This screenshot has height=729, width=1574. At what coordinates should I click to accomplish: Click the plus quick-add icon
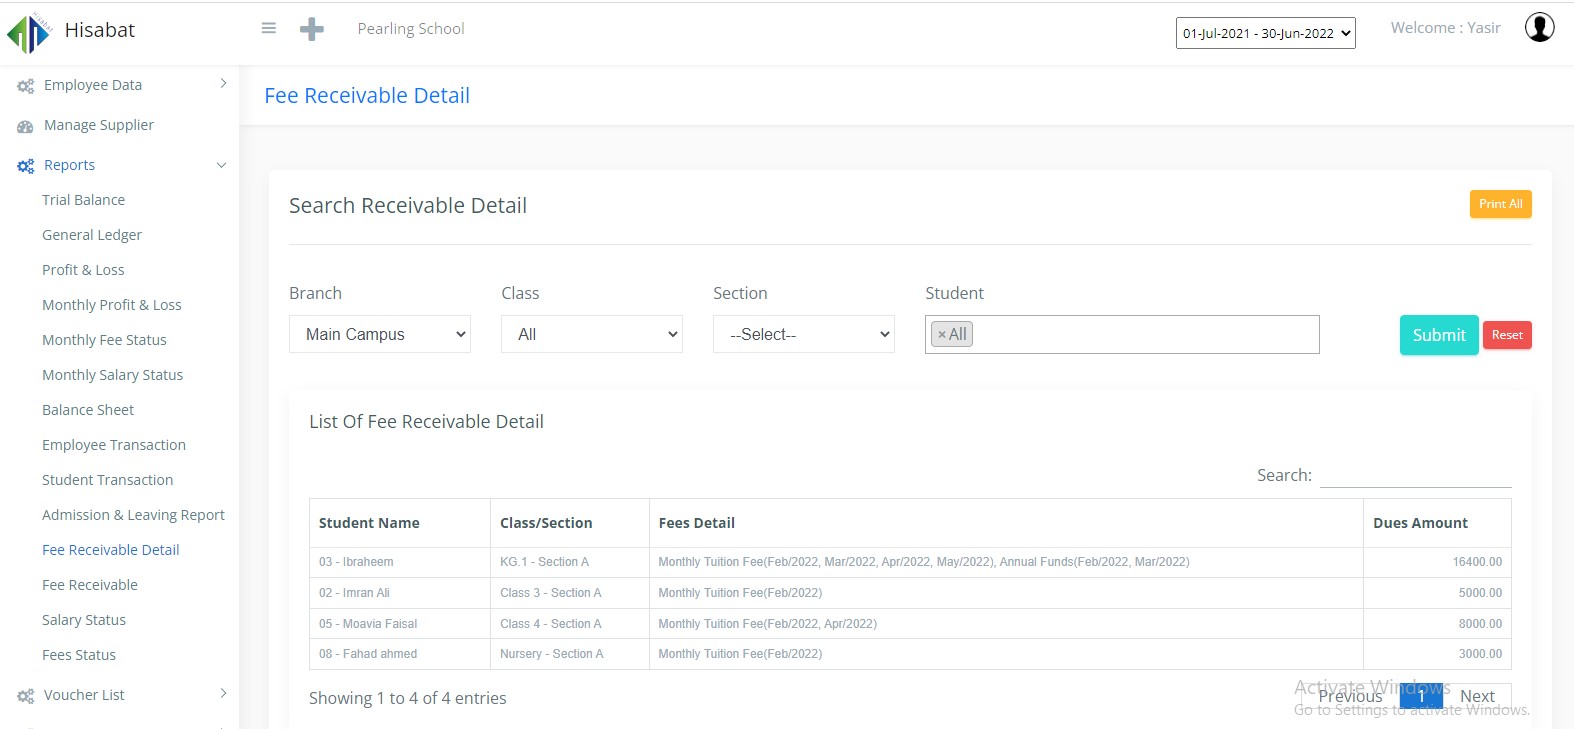tap(312, 29)
